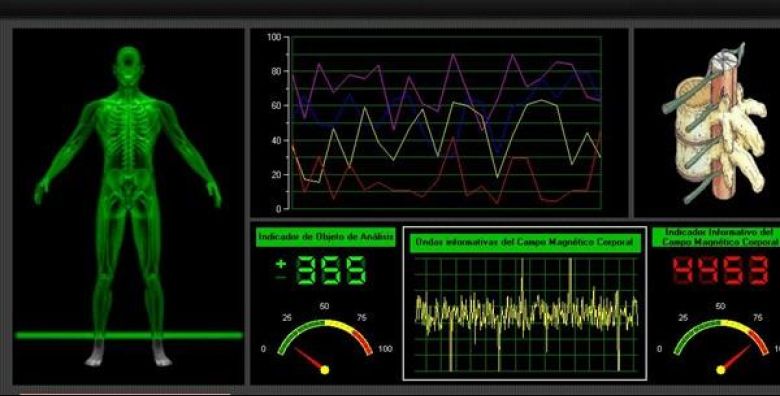
Task: Click the purple line in the chart
Action: point(453,56)
